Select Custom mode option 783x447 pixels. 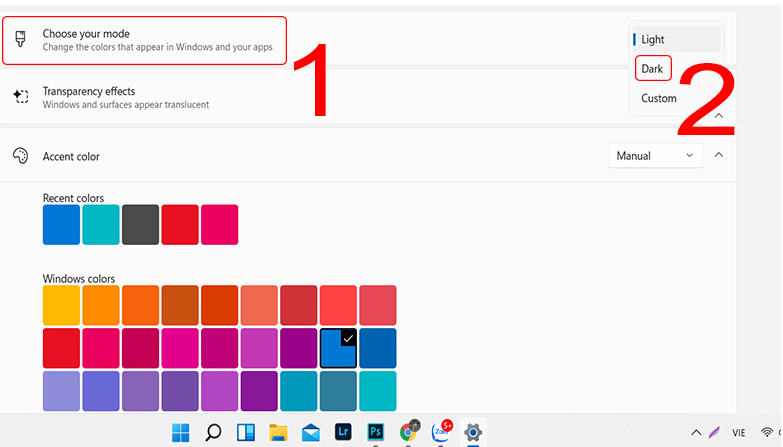(659, 98)
